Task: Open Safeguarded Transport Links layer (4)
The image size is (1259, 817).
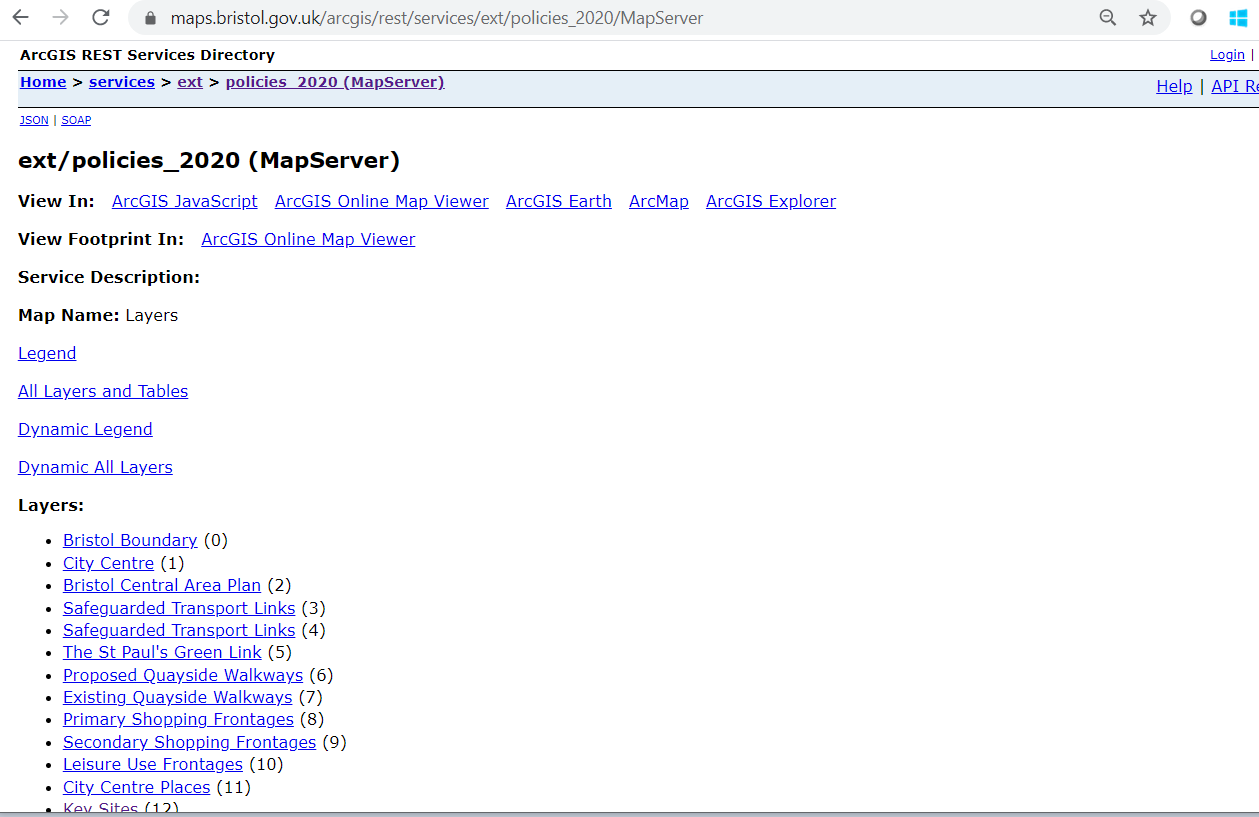Action: (179, 630)
